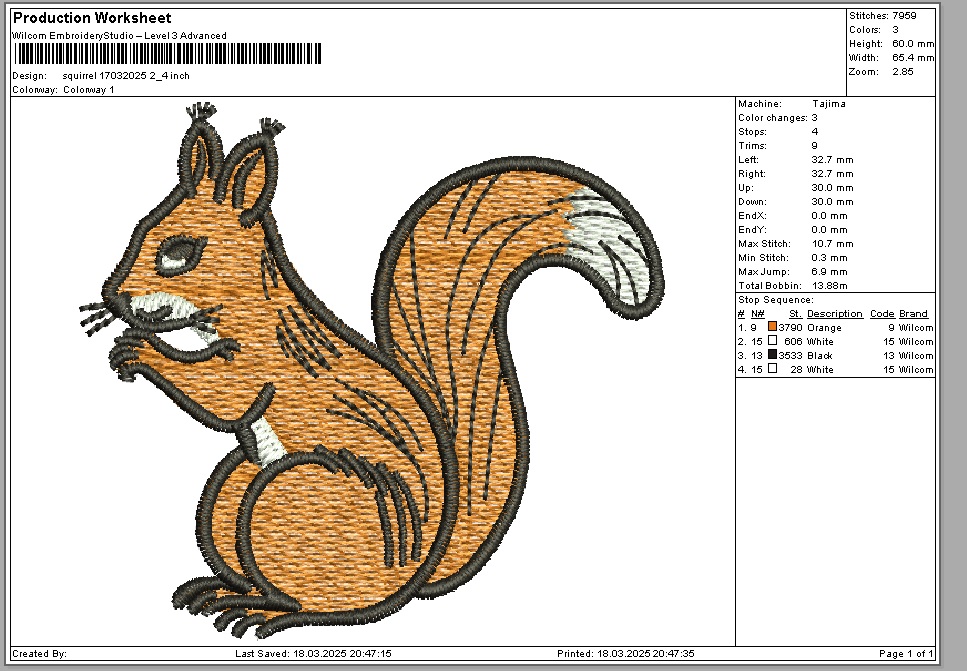The width and height of the screenshot is (967, 671).
Task: Click the Black swatch in Stop Sequence
Action: click(772, 355)
